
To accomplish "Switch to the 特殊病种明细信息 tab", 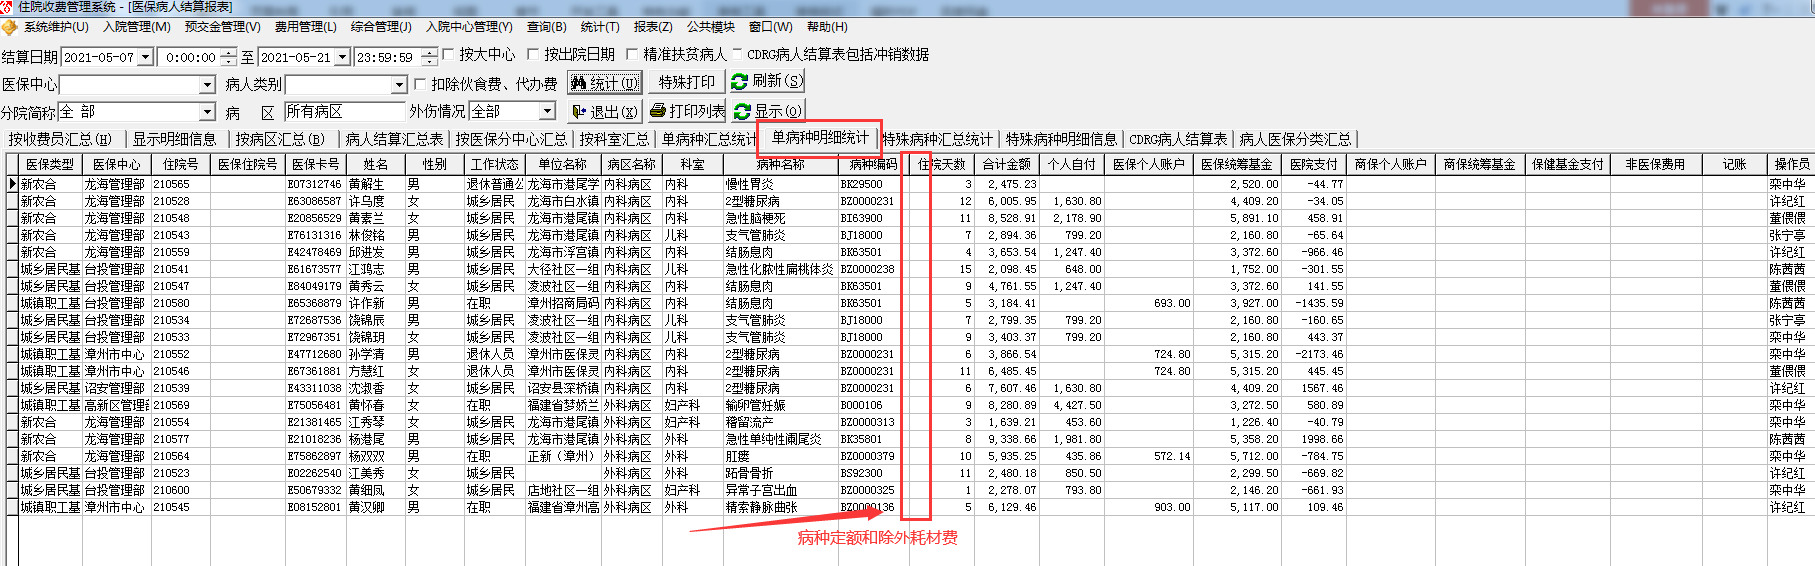I will point(1061,139).
